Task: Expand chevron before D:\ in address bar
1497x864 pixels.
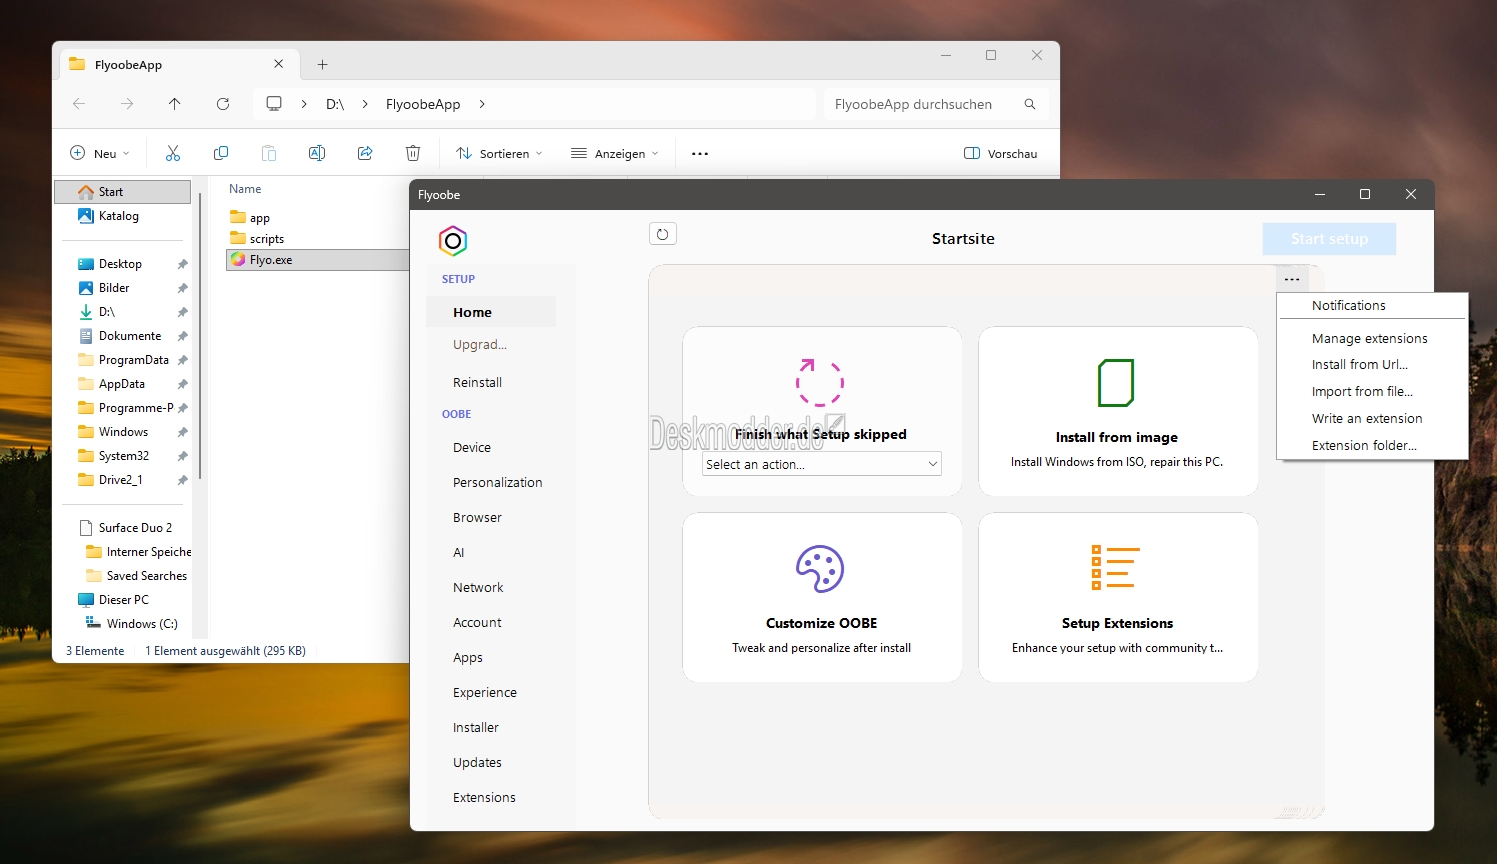Action: tap(304, 104)
